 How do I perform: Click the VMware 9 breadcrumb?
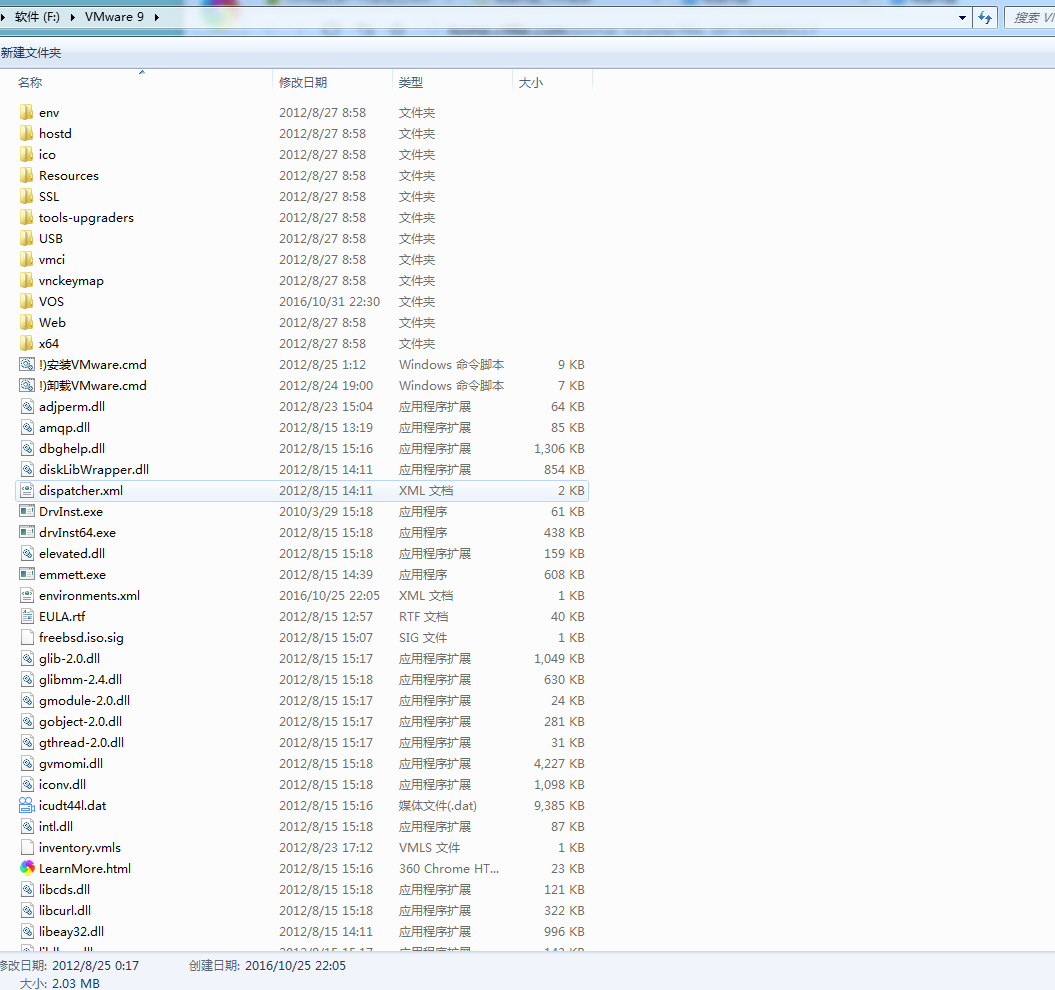pyautogui.click(x=114, y=17)
